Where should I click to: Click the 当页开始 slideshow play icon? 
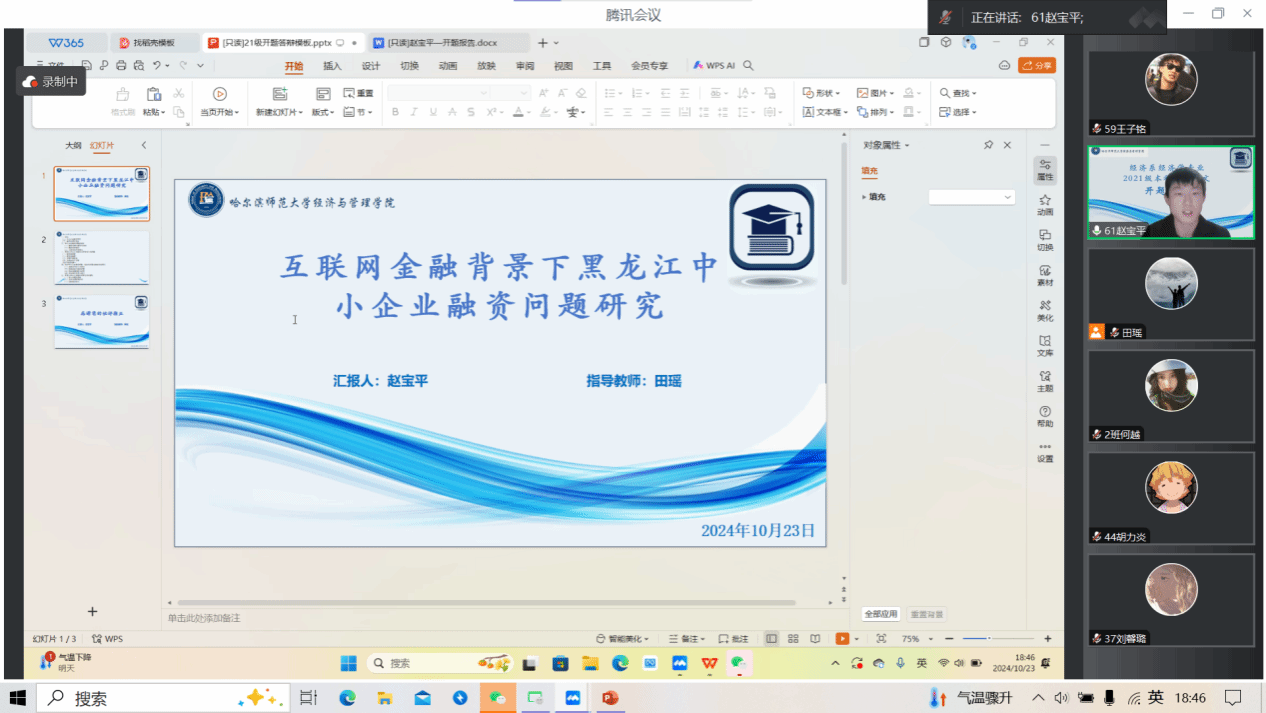tap(219, 94)
